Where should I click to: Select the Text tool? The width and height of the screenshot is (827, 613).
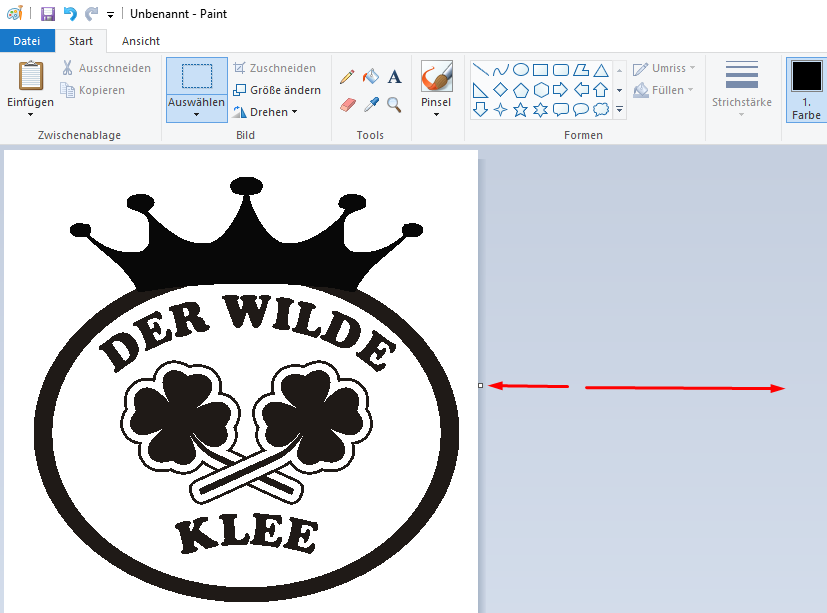click(394, 76)
